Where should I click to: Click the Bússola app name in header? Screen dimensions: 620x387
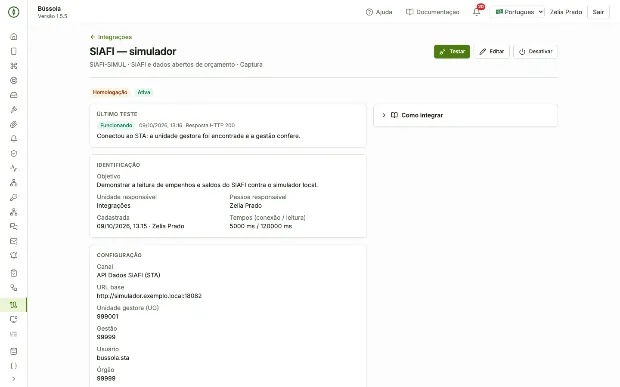click(x=49, y=9)
